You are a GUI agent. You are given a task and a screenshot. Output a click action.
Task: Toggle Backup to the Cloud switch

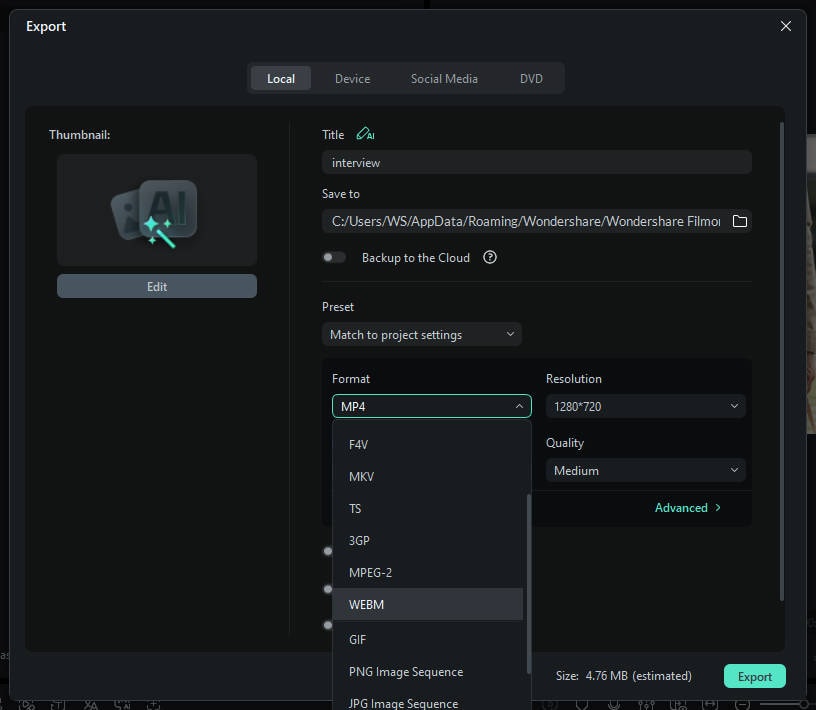(x=334, y=257)
